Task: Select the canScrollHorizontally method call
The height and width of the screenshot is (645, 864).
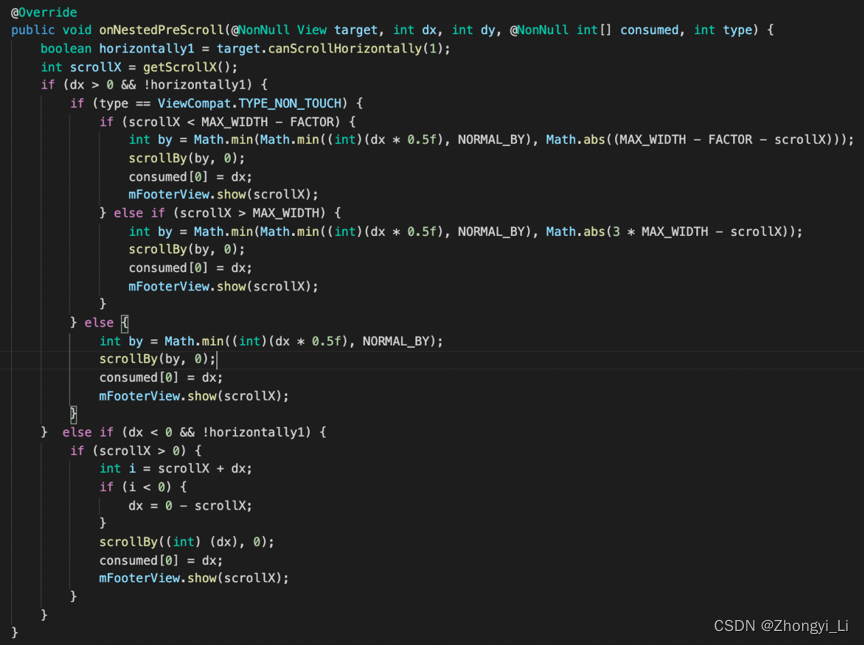Action: (x=345, y=48)
